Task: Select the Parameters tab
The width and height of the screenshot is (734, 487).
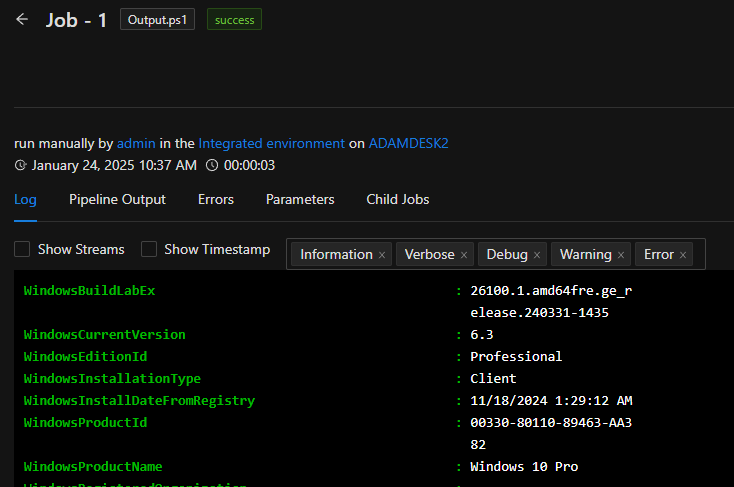Action: 300,199
